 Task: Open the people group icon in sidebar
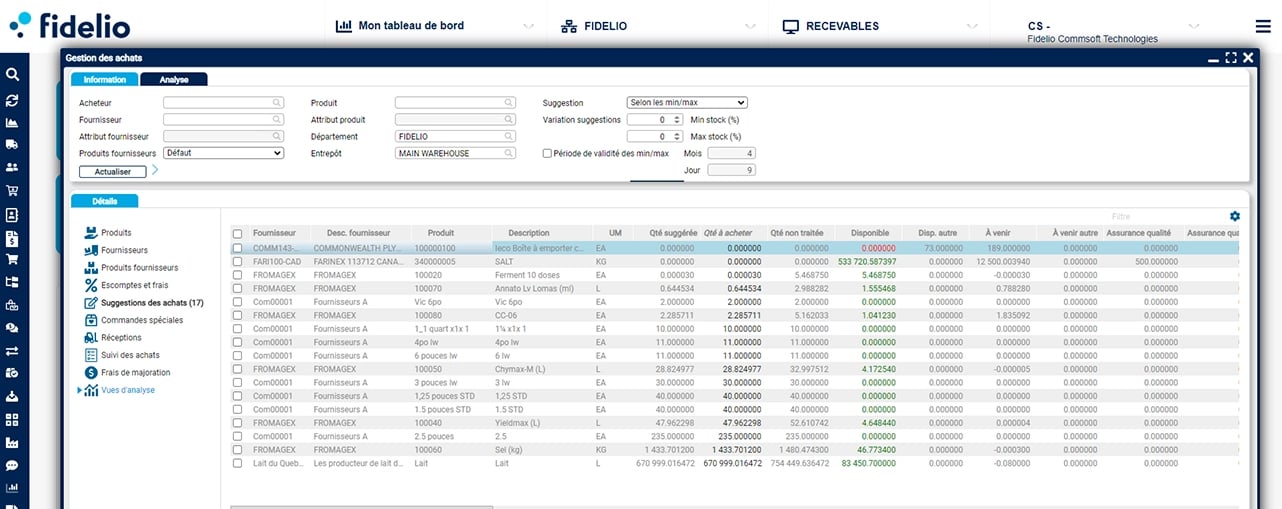pos(12,168)
